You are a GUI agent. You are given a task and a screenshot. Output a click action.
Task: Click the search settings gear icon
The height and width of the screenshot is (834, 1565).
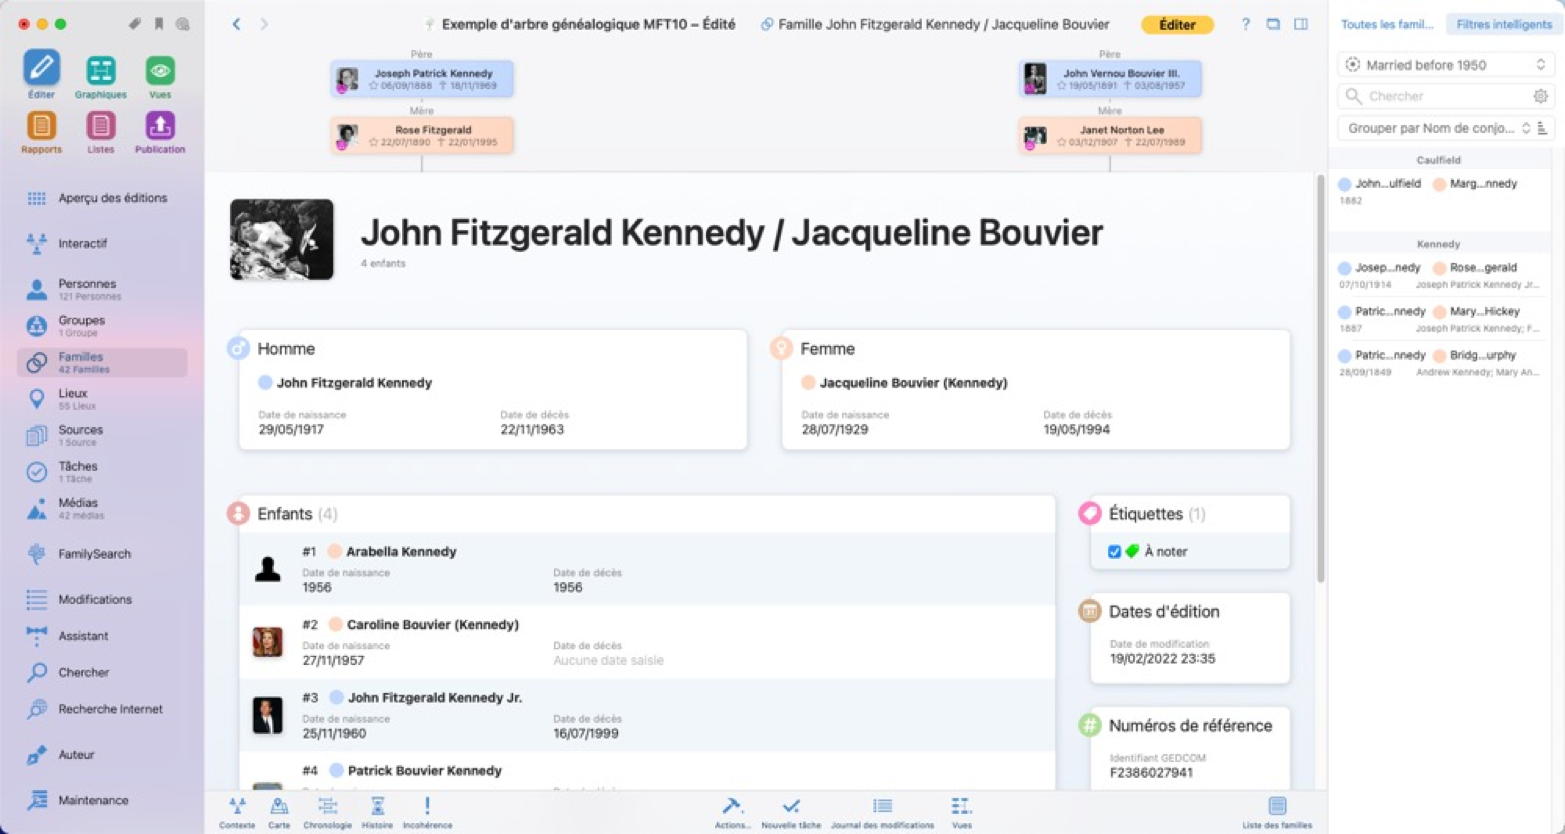[x=1540, y=96]
